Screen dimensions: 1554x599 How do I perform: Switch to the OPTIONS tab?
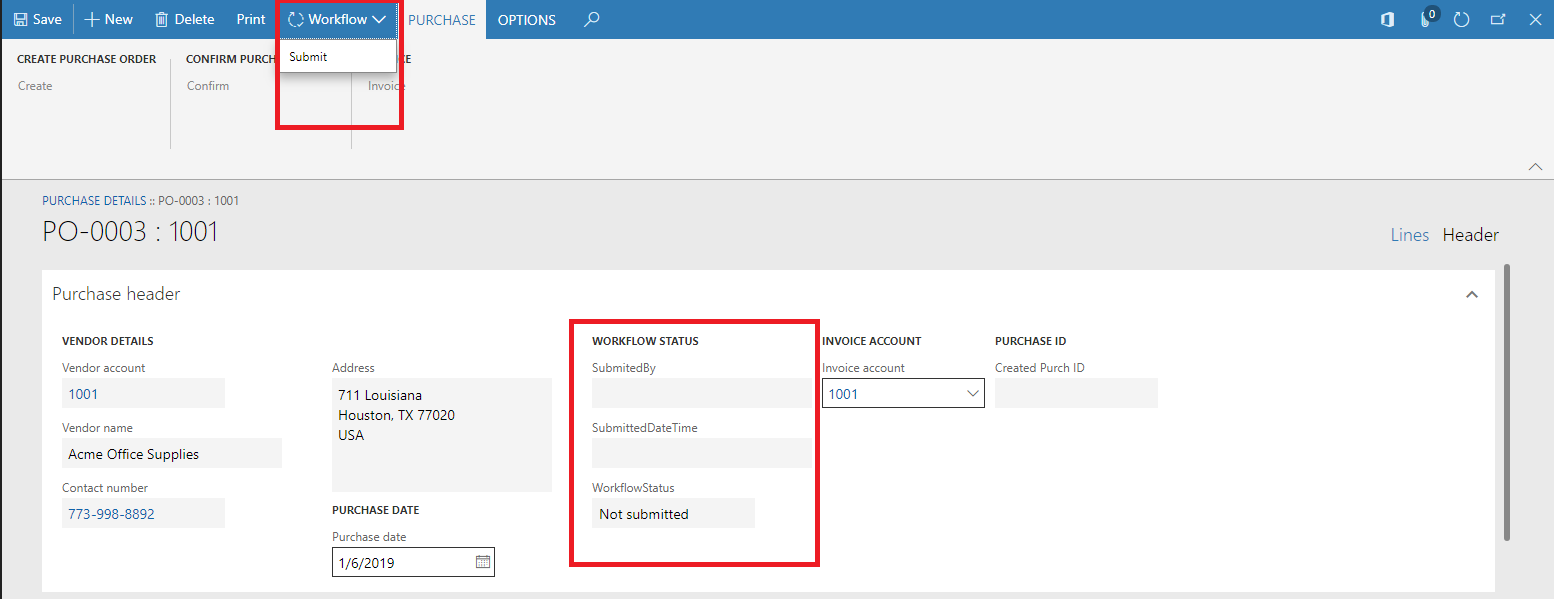pyautogui.click(x=526, y=19)
